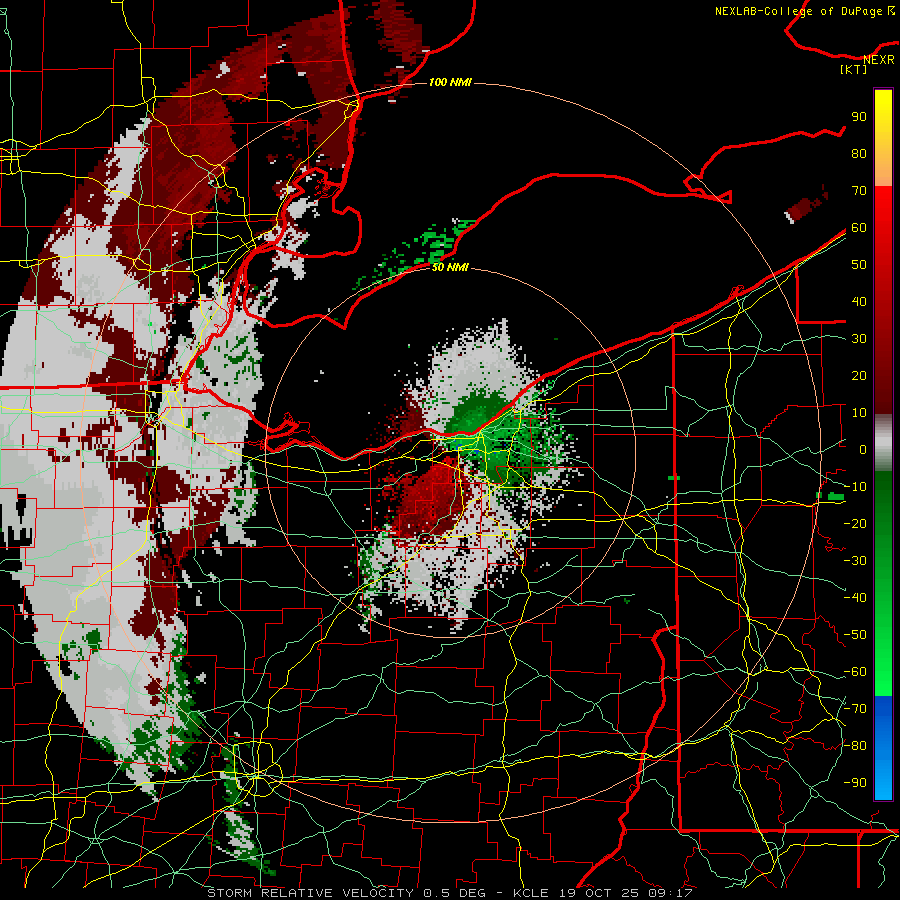900x900 pixels.
Task: Click the gray near-zero segment of color bar
Action: [x=883, y=442]
